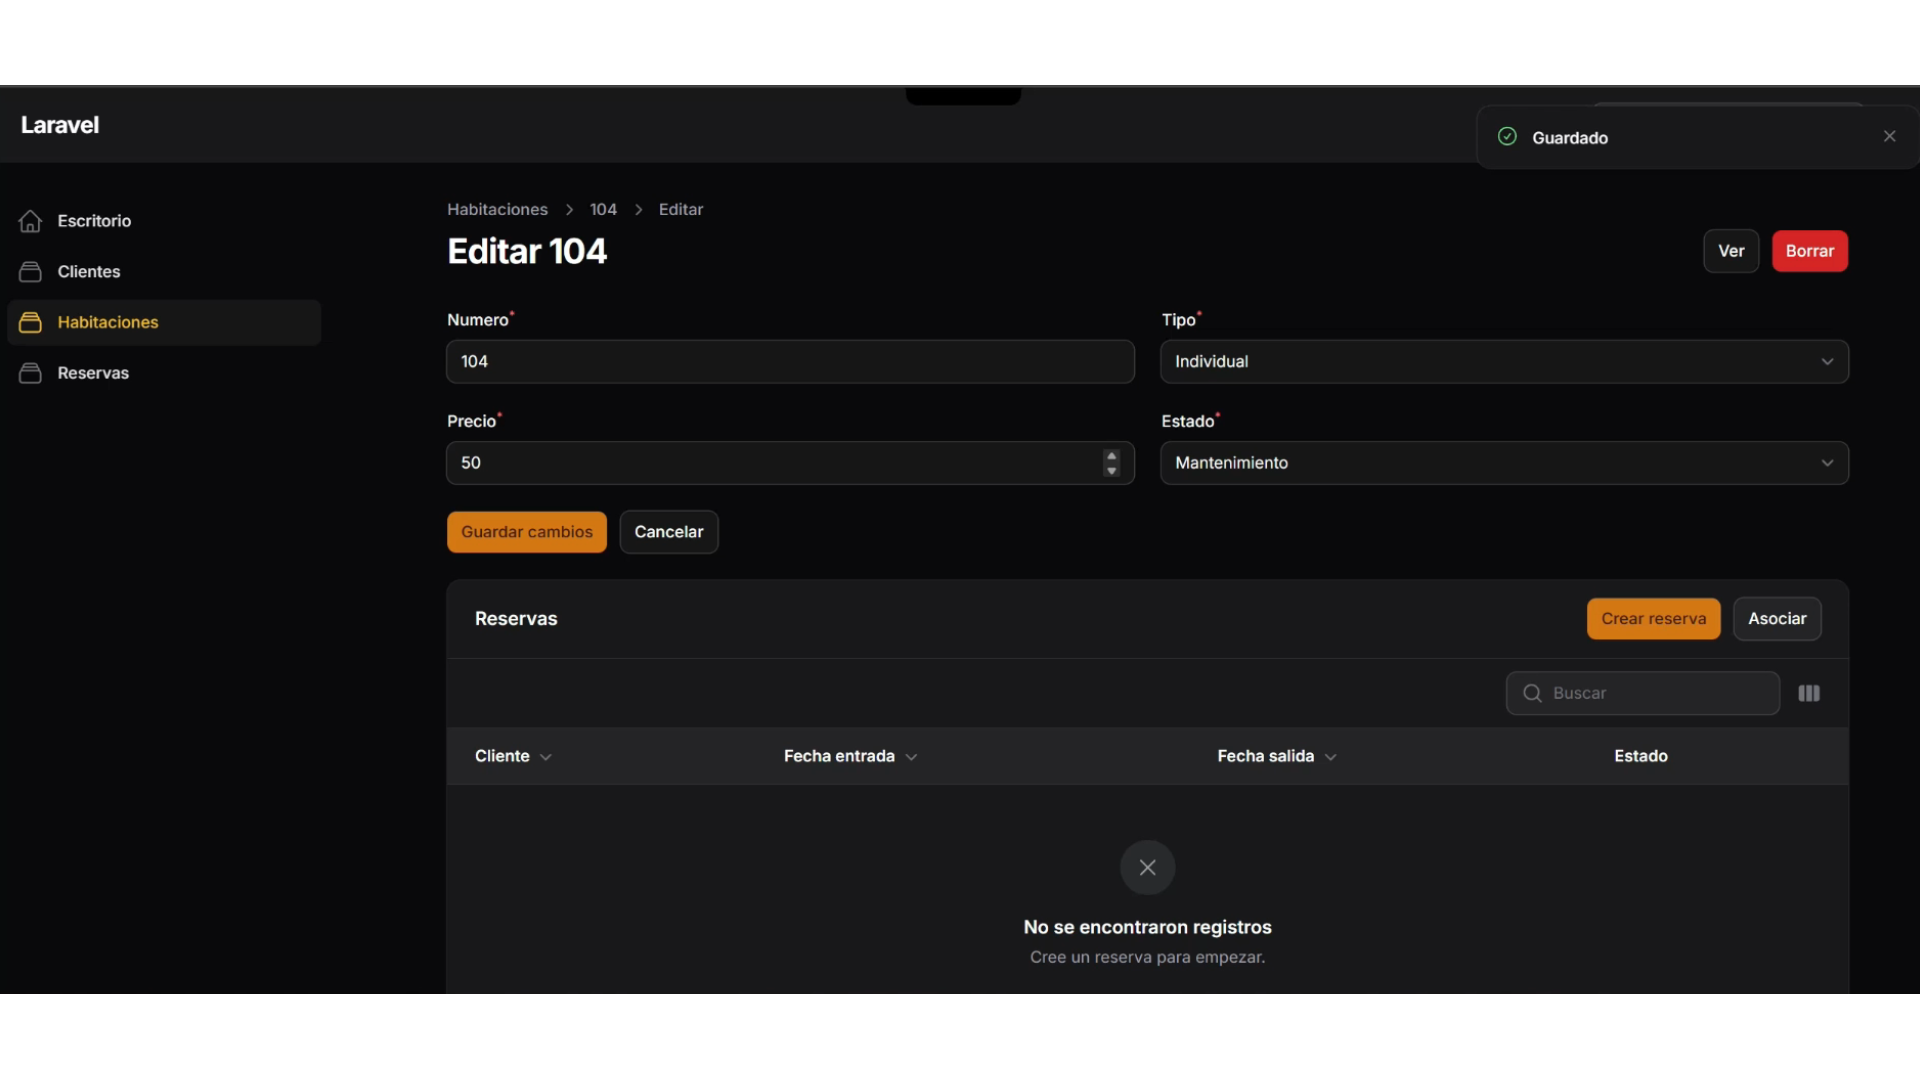Click the Escritorio home icon
This screenshot has height=1080, width=1920.
pyautogui.click(x=30, y=221)
